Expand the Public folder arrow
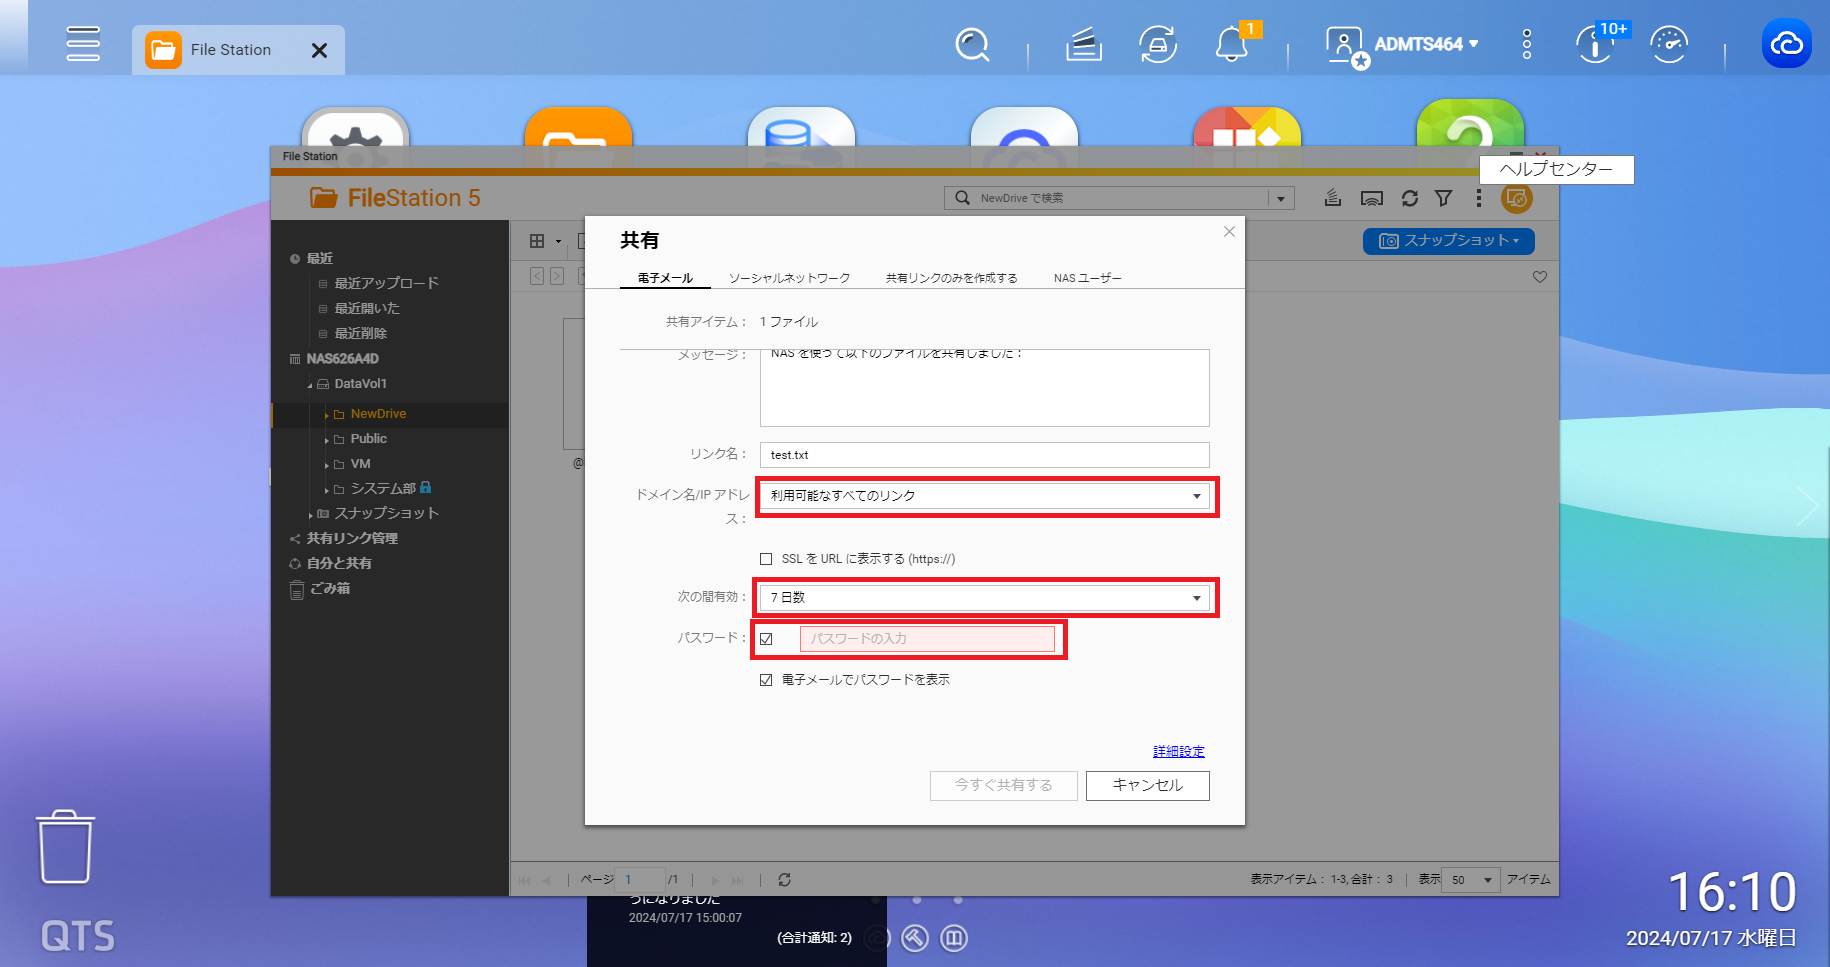This screenshot has width=1830, height=967. pyautogui.click(x=326, y=440)
